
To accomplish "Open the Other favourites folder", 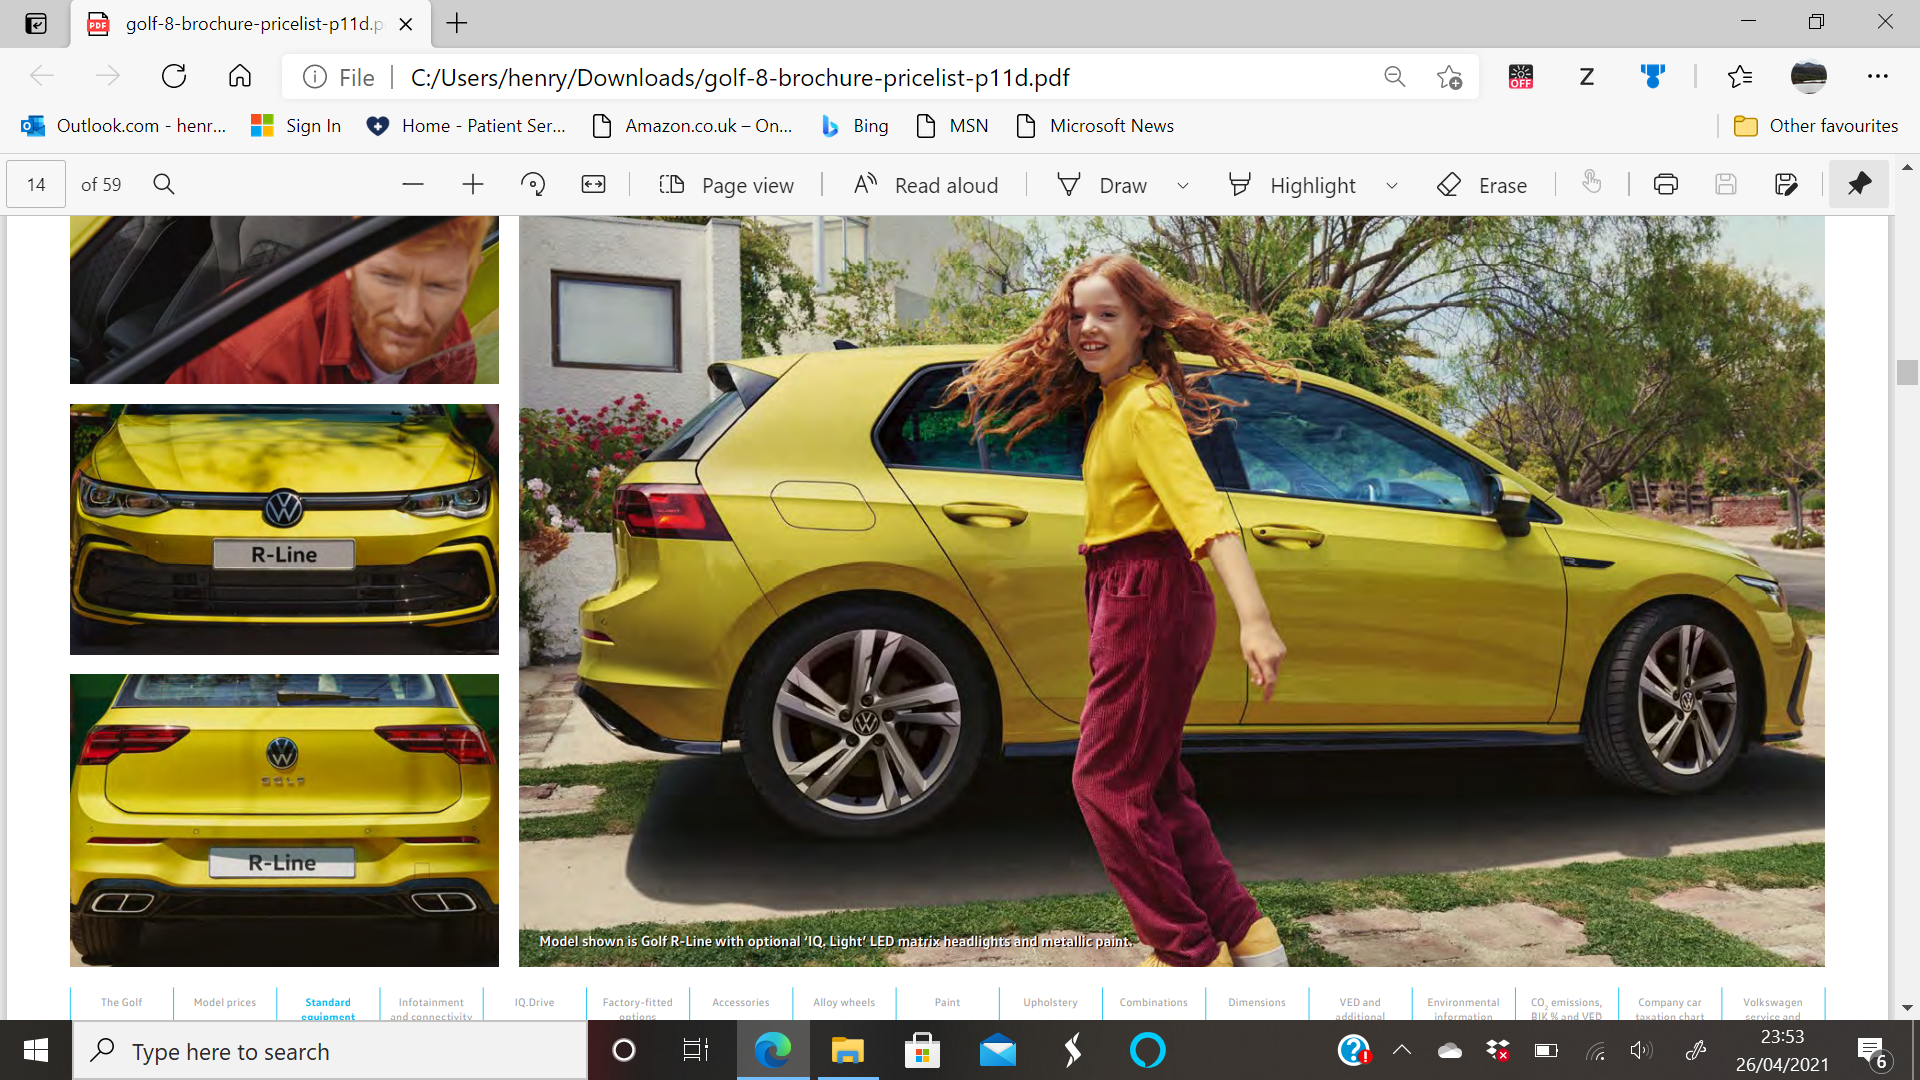I will click(1815, 126).
